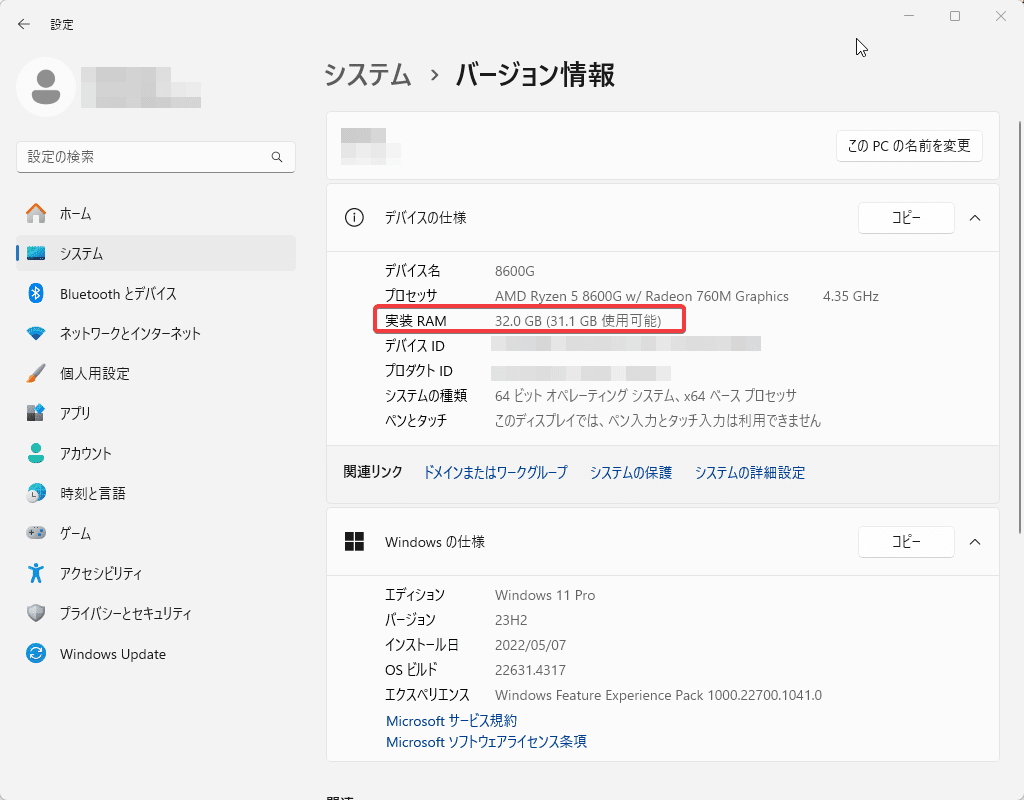Click the AMD Ryzen 5 8600G processor text
This screenshot has width=1024, height=800.
641,296
